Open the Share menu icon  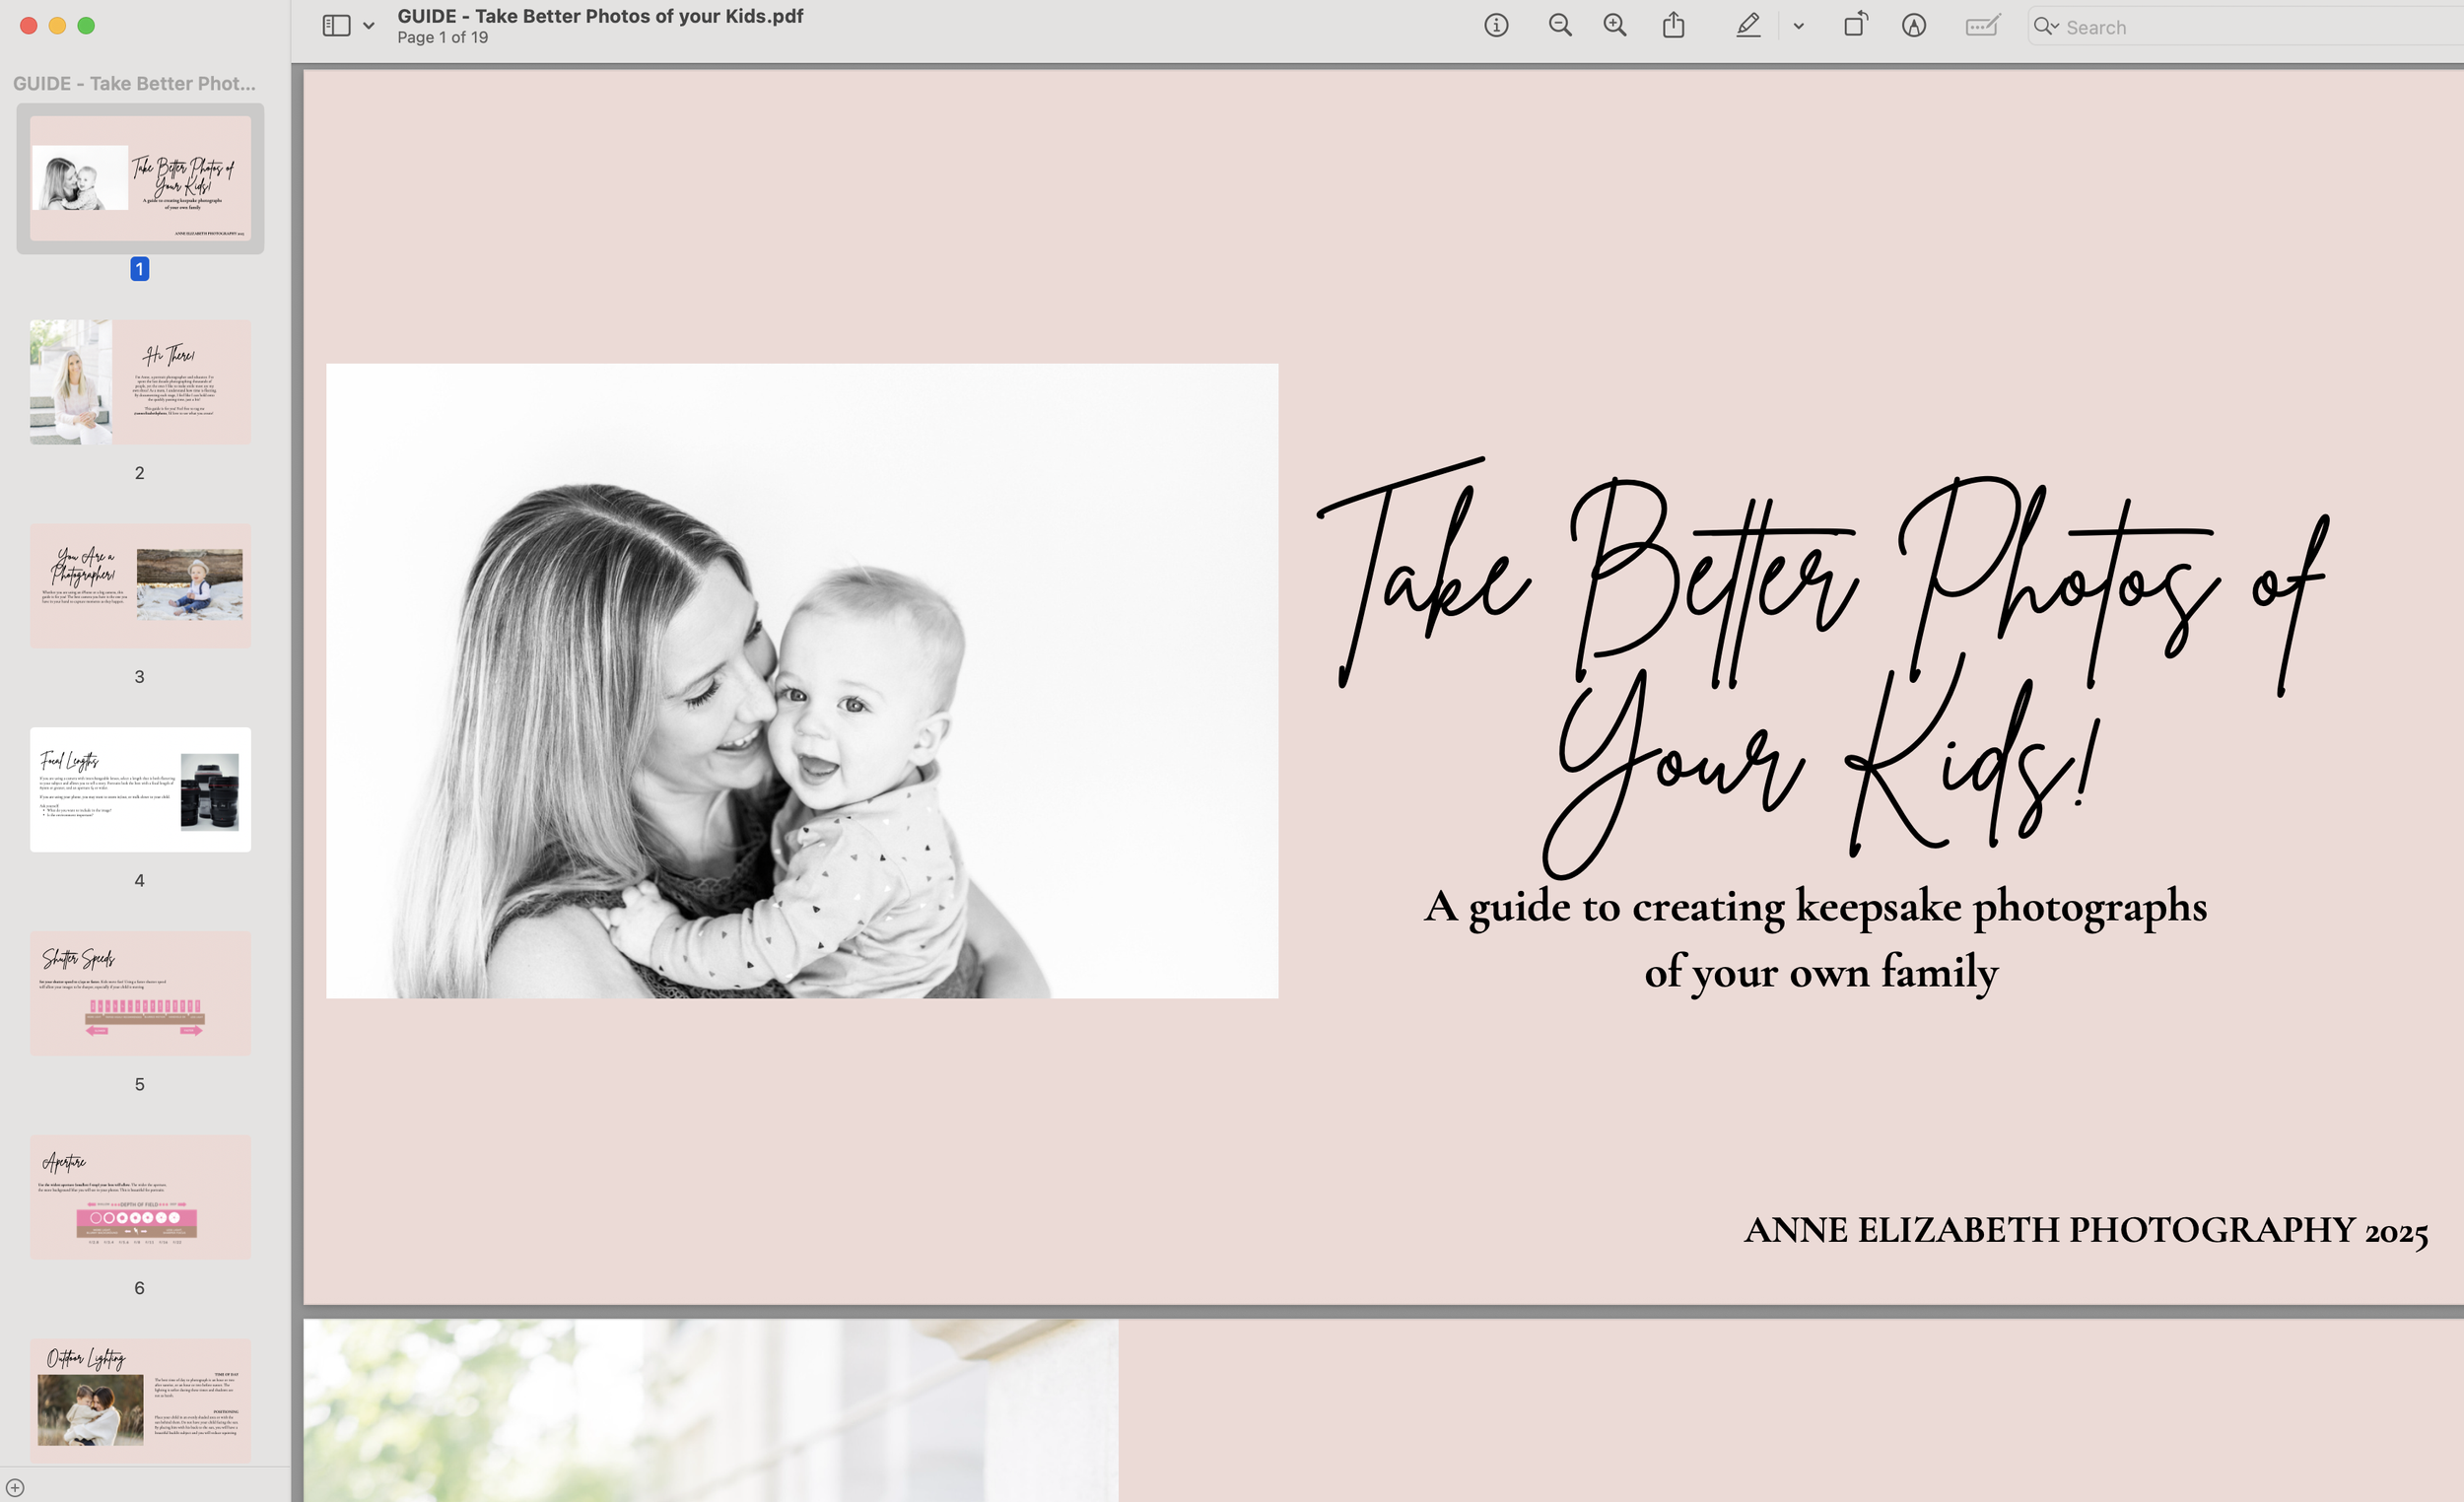pyautogui.click(x=1673, y=26)
